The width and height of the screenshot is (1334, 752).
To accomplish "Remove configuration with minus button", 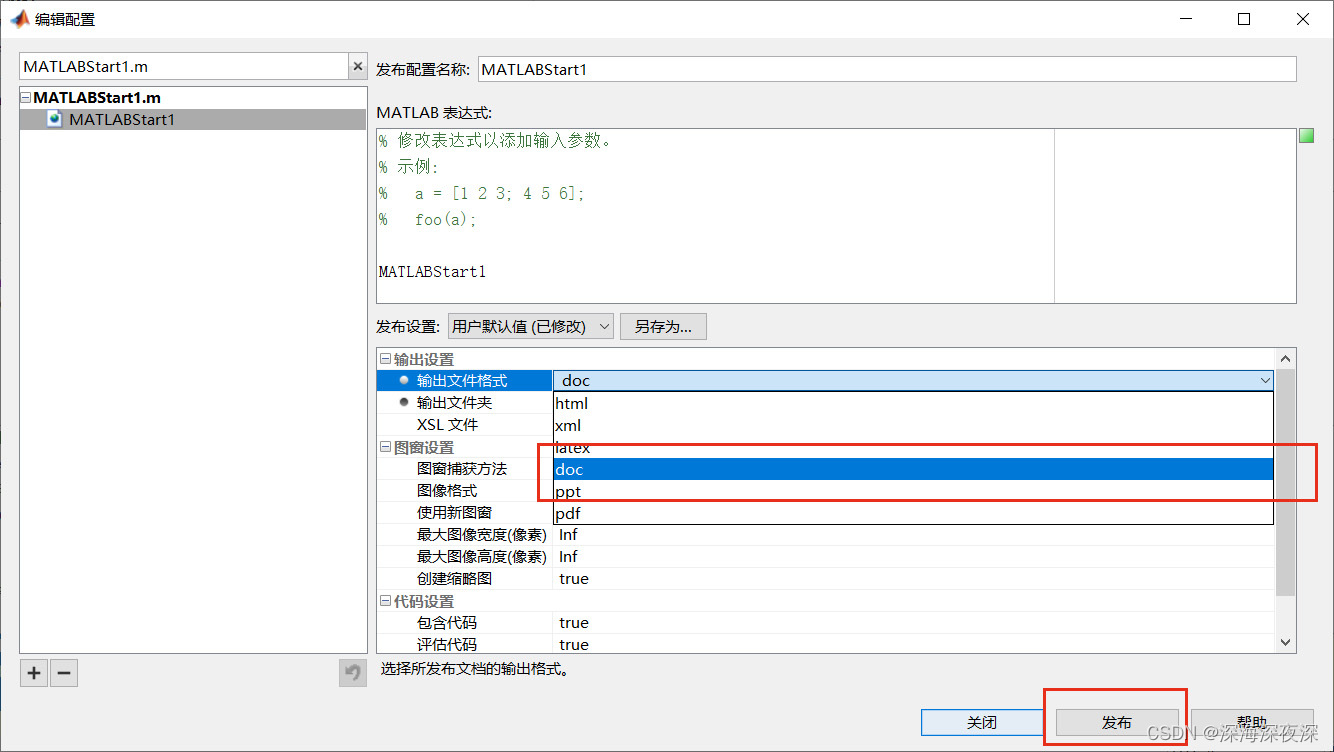I will click(64, 673).
